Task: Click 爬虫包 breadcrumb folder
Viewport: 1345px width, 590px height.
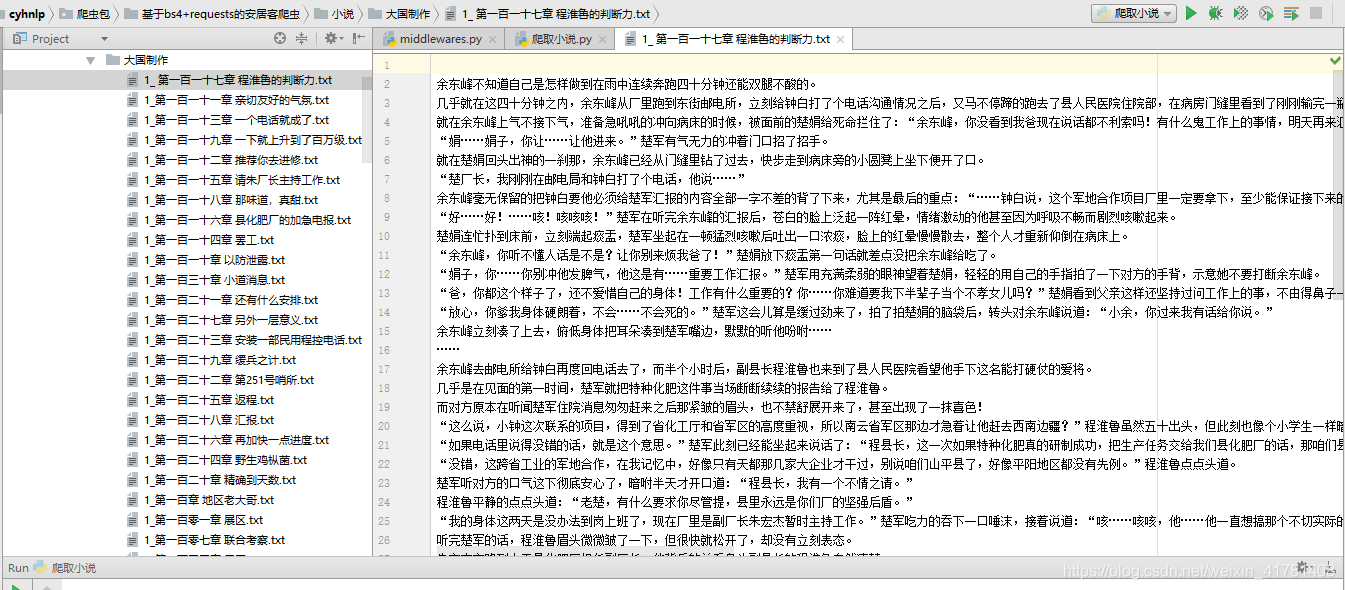Action: click(x=85, y=14)
